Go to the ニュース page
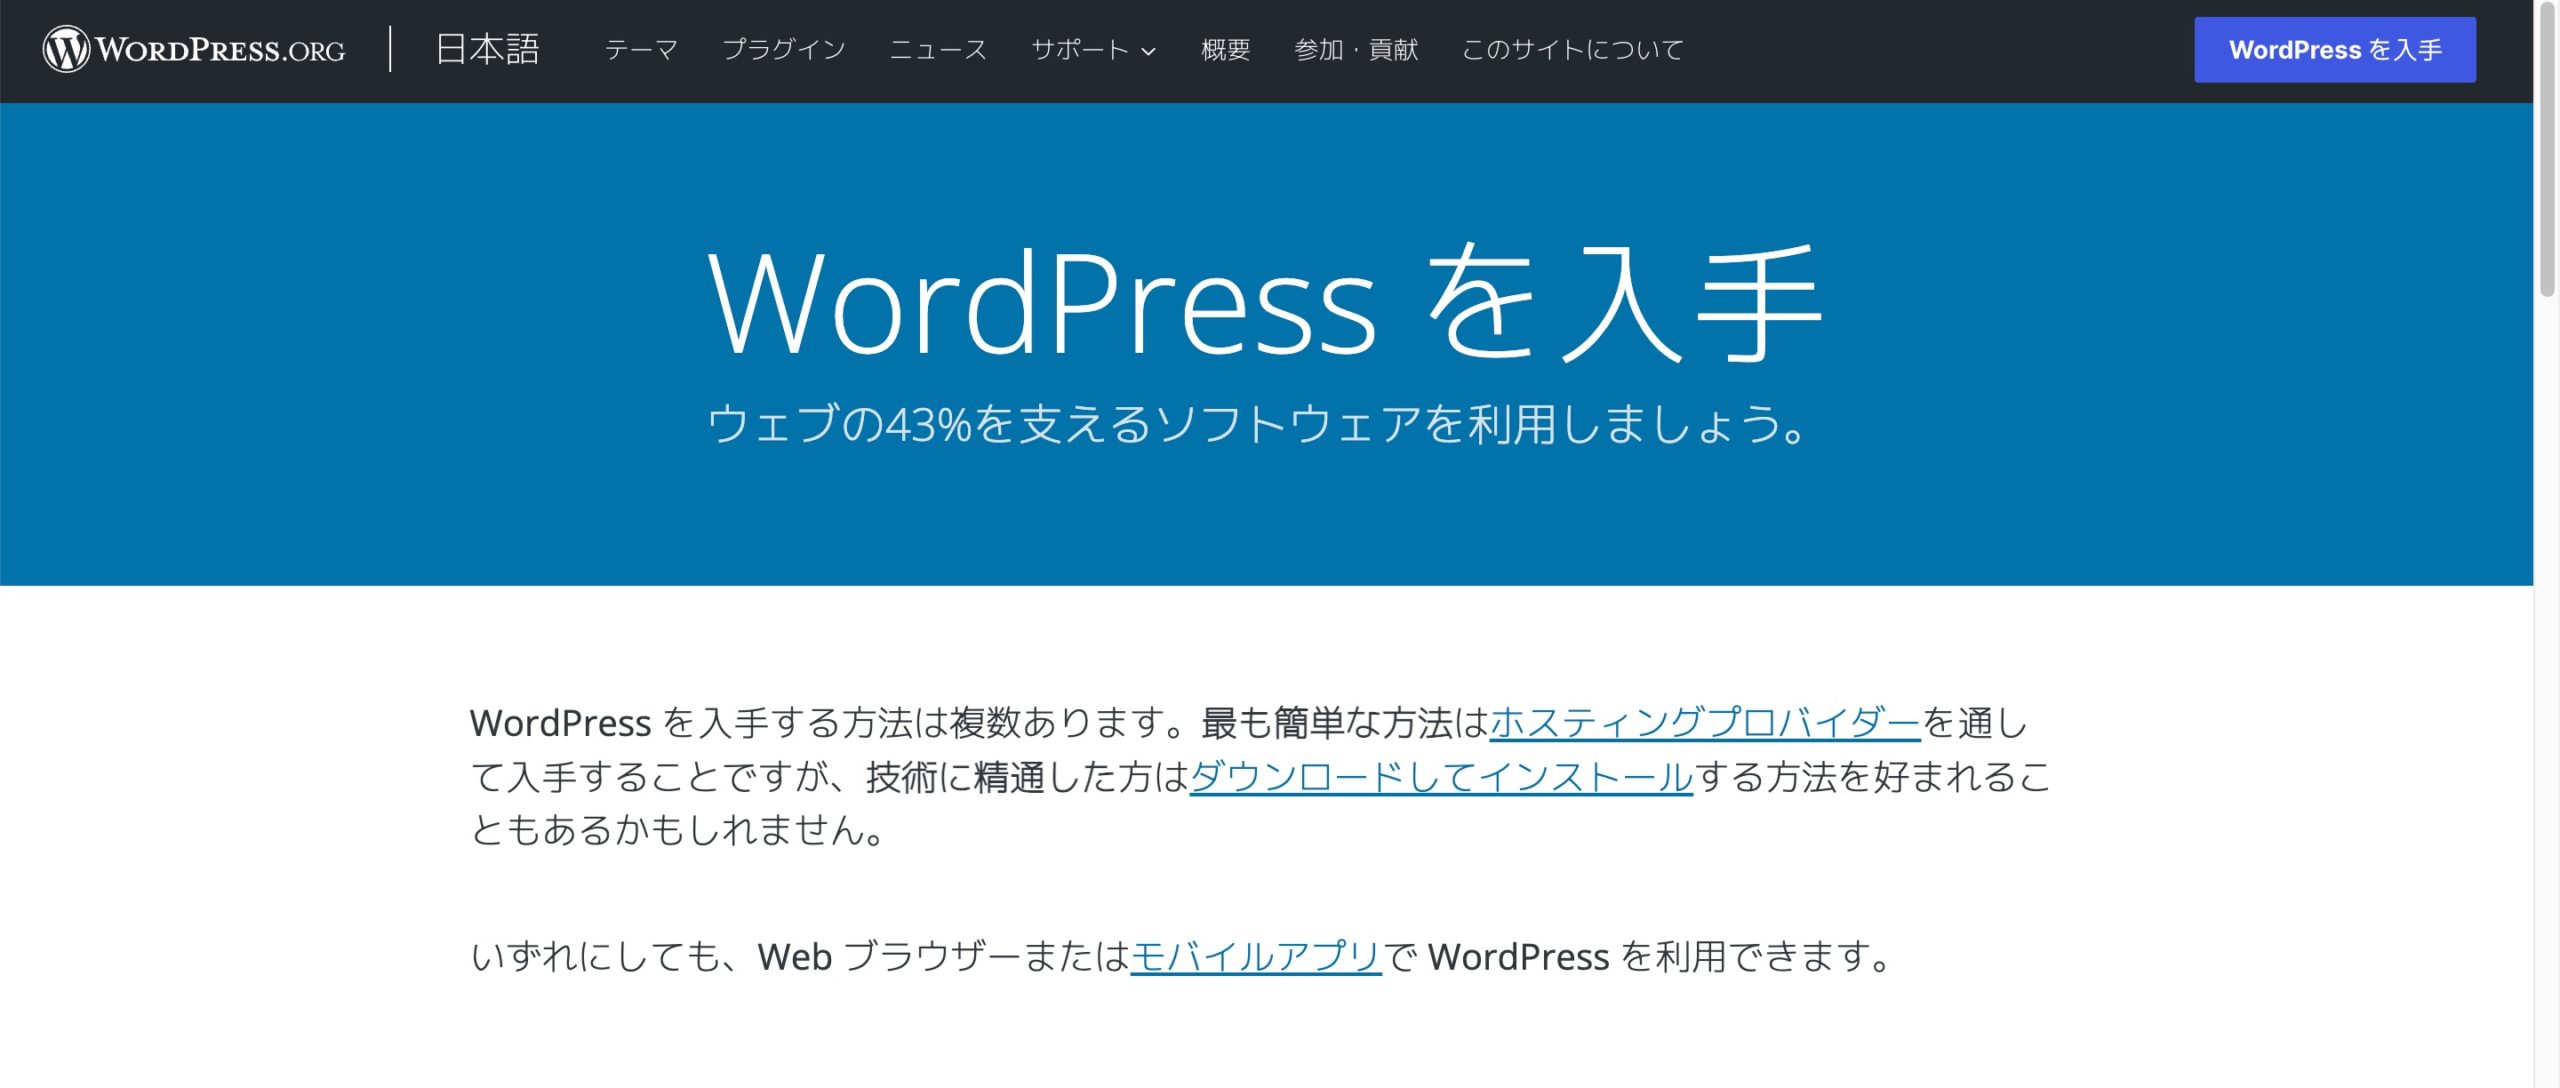Image resolution: width=2560 pixels, height=1088 pixels. coord(938,49)
